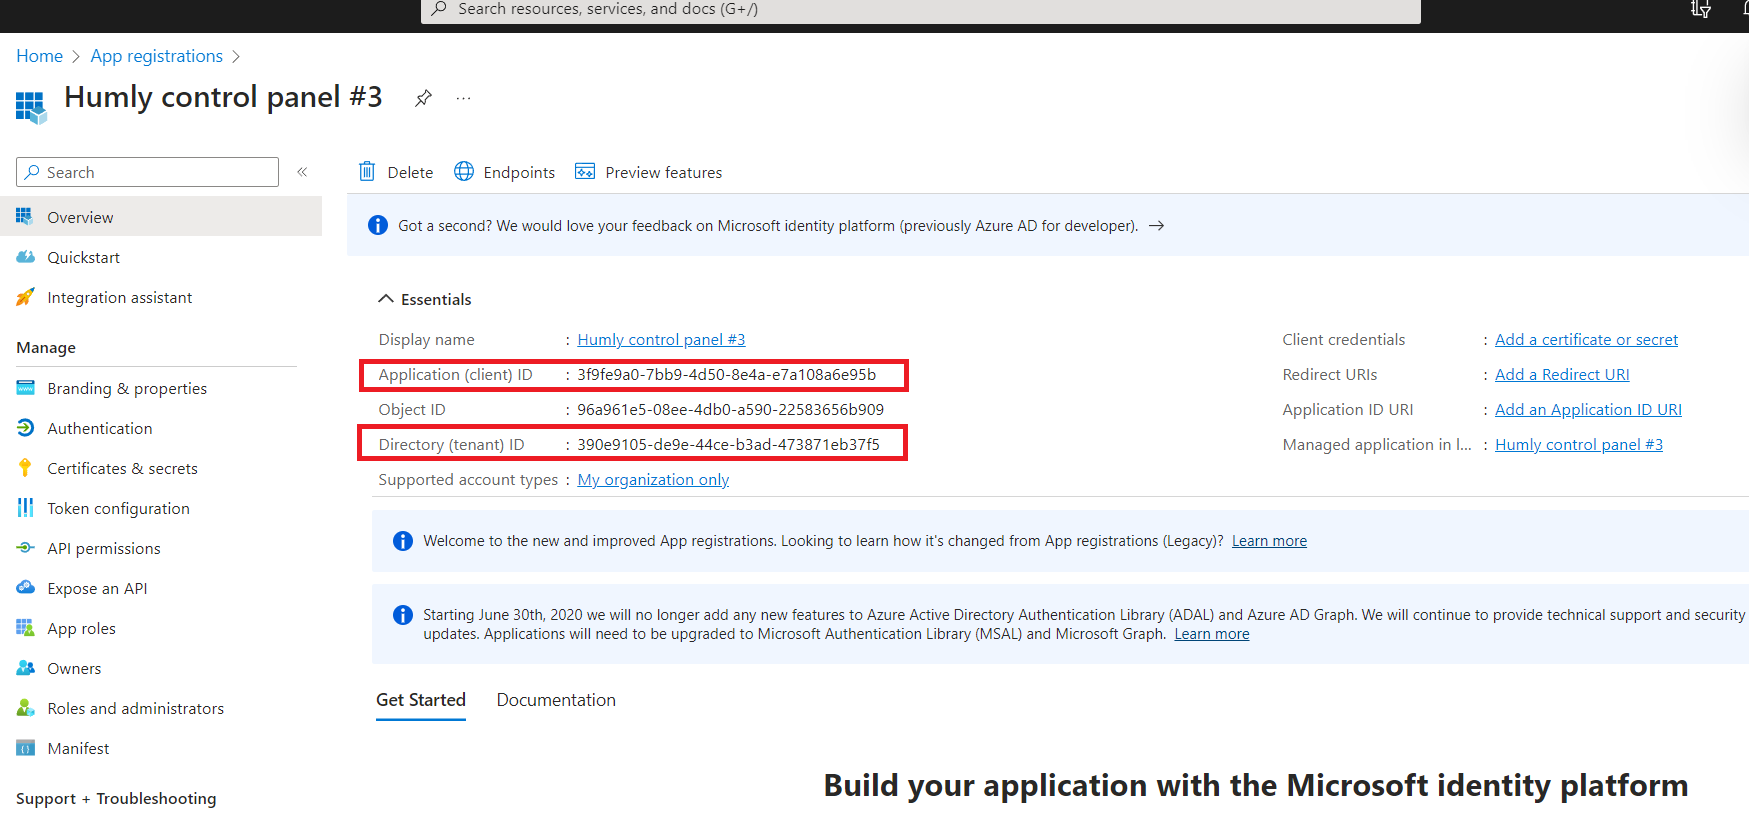Image resolution: width=1749 pixels, height=815 pixels.
Task: Select the Get Started tab
Action: [421, 700]
